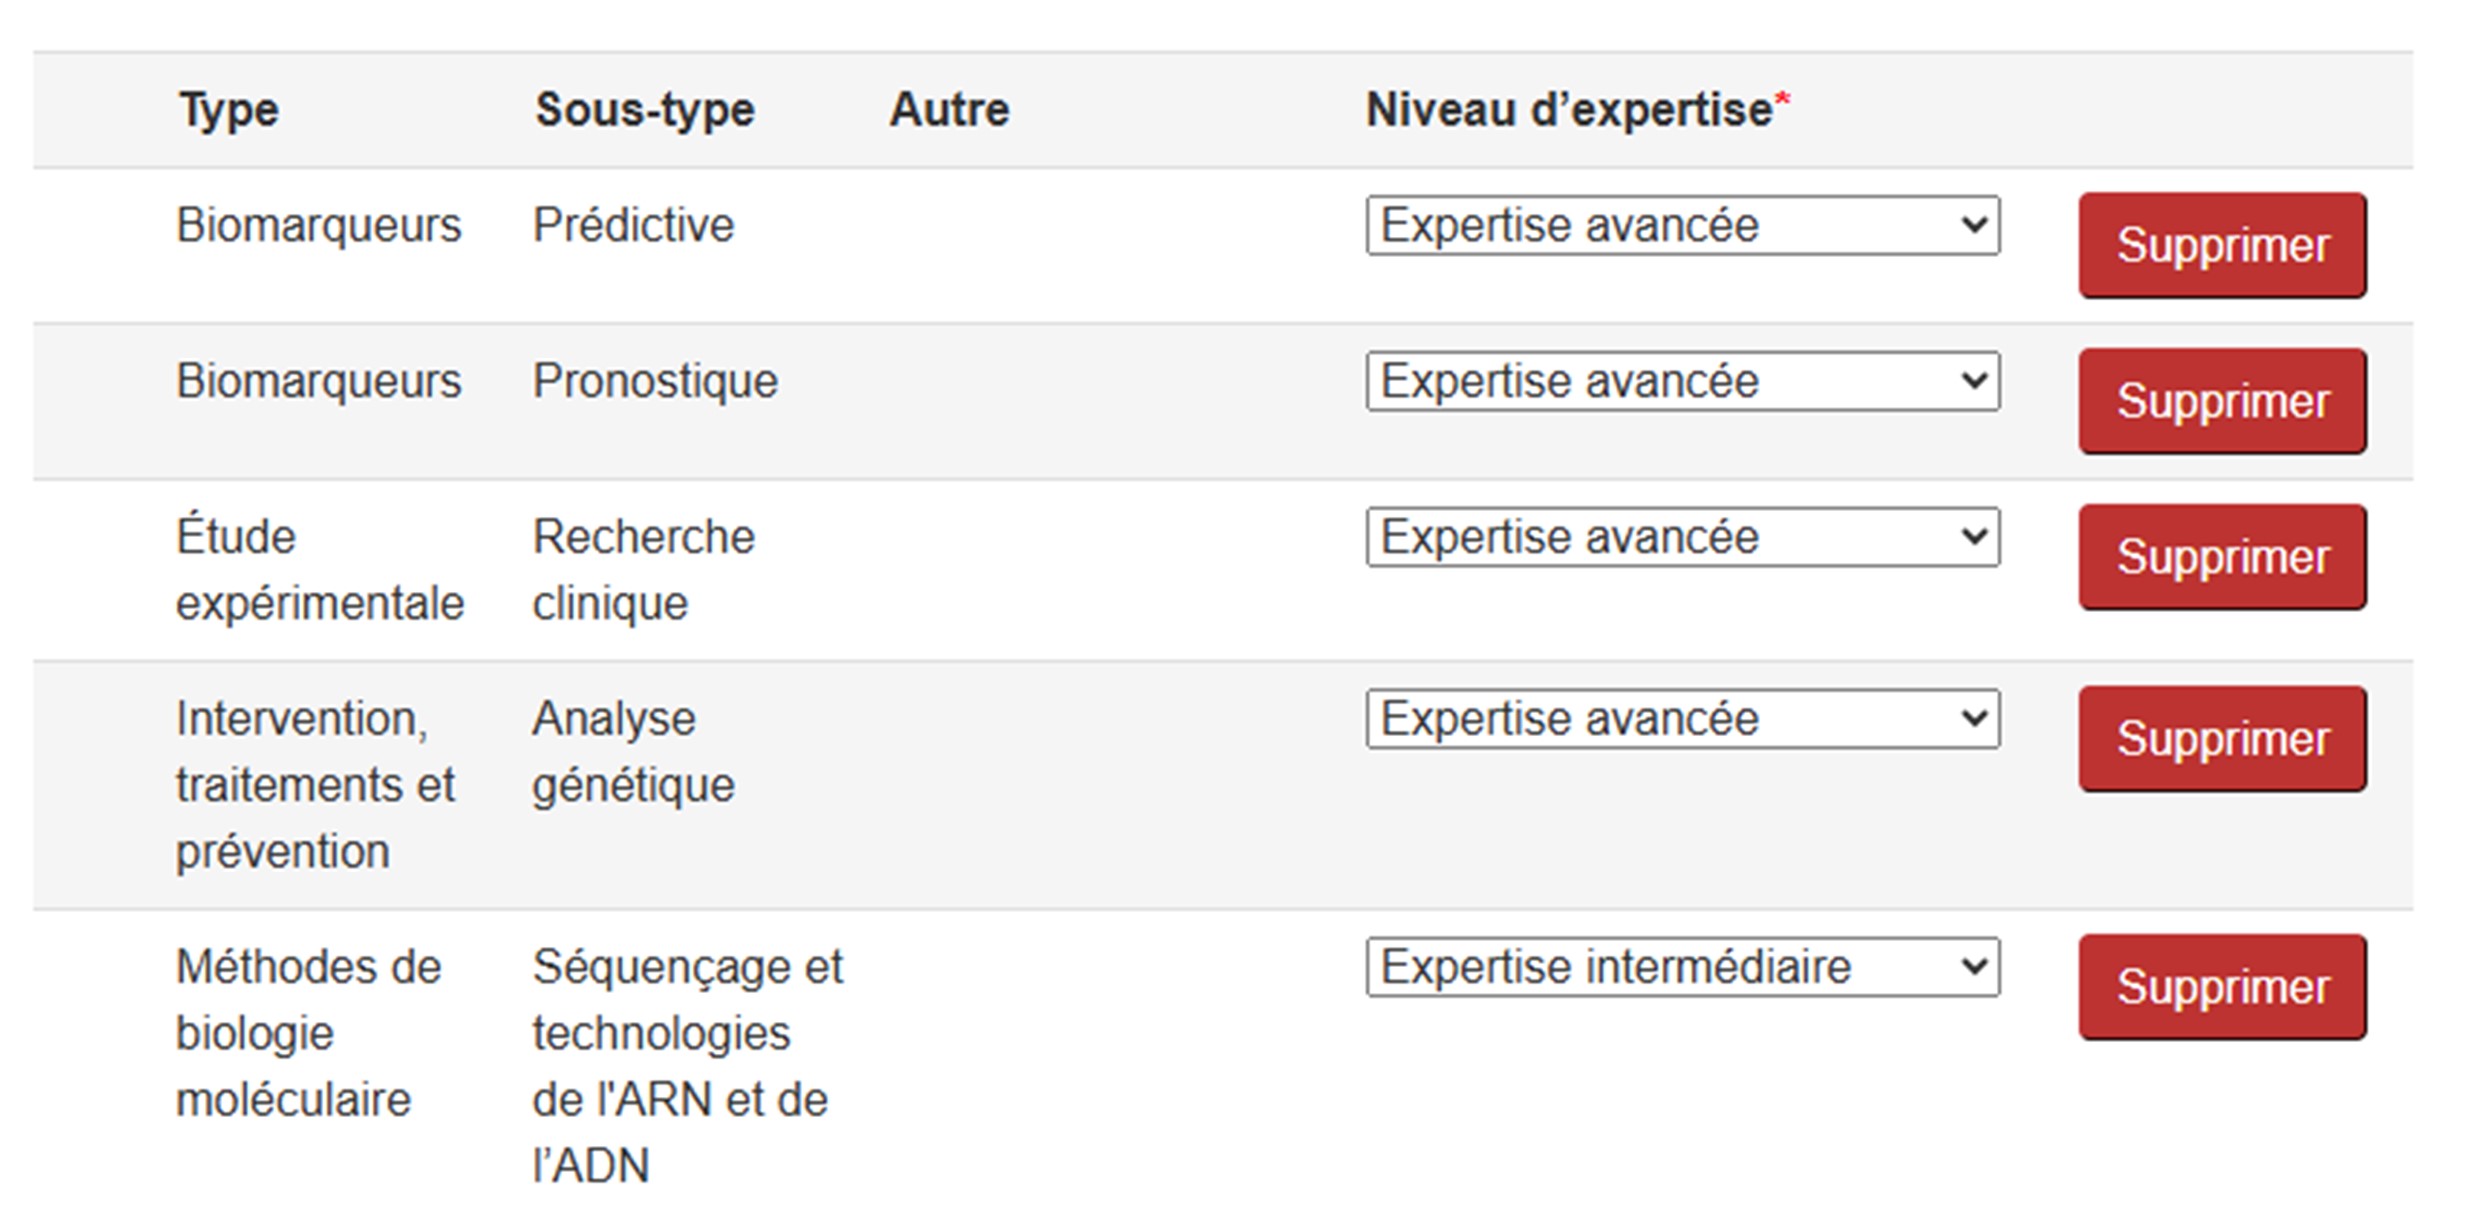Select the Méthodes de biologie moléculaire cell
2480x1220 pixels.
(307, 1033)
